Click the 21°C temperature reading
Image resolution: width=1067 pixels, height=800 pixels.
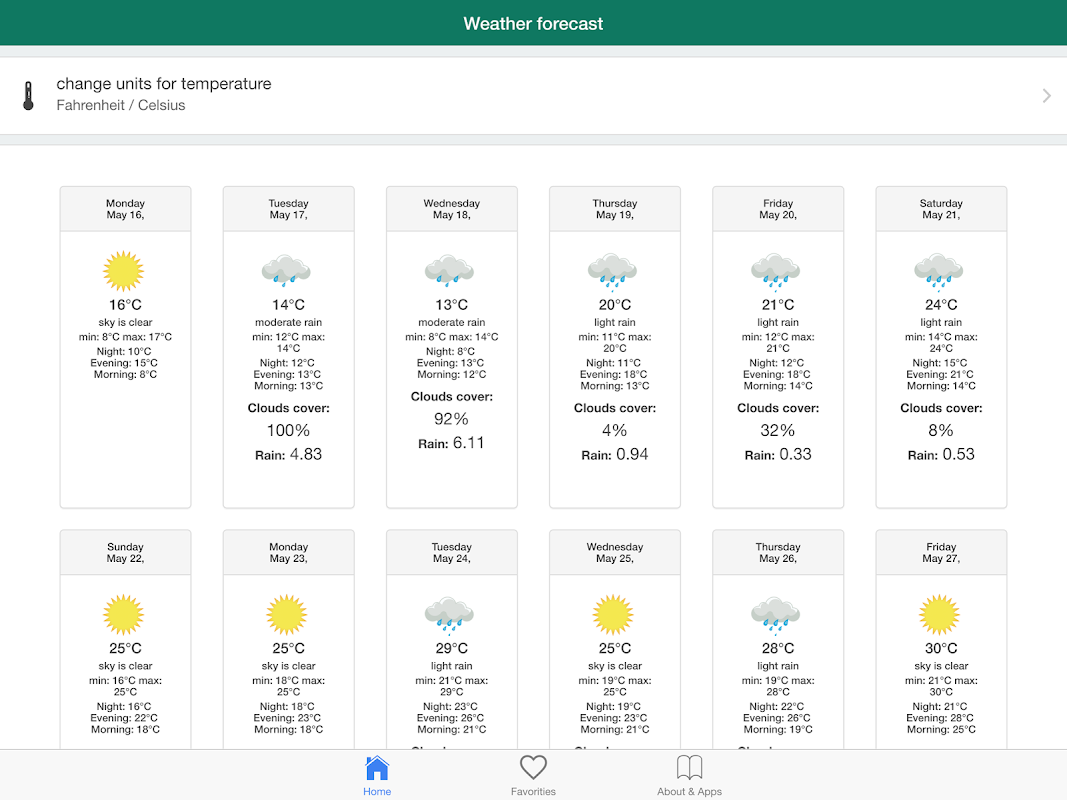778,305
